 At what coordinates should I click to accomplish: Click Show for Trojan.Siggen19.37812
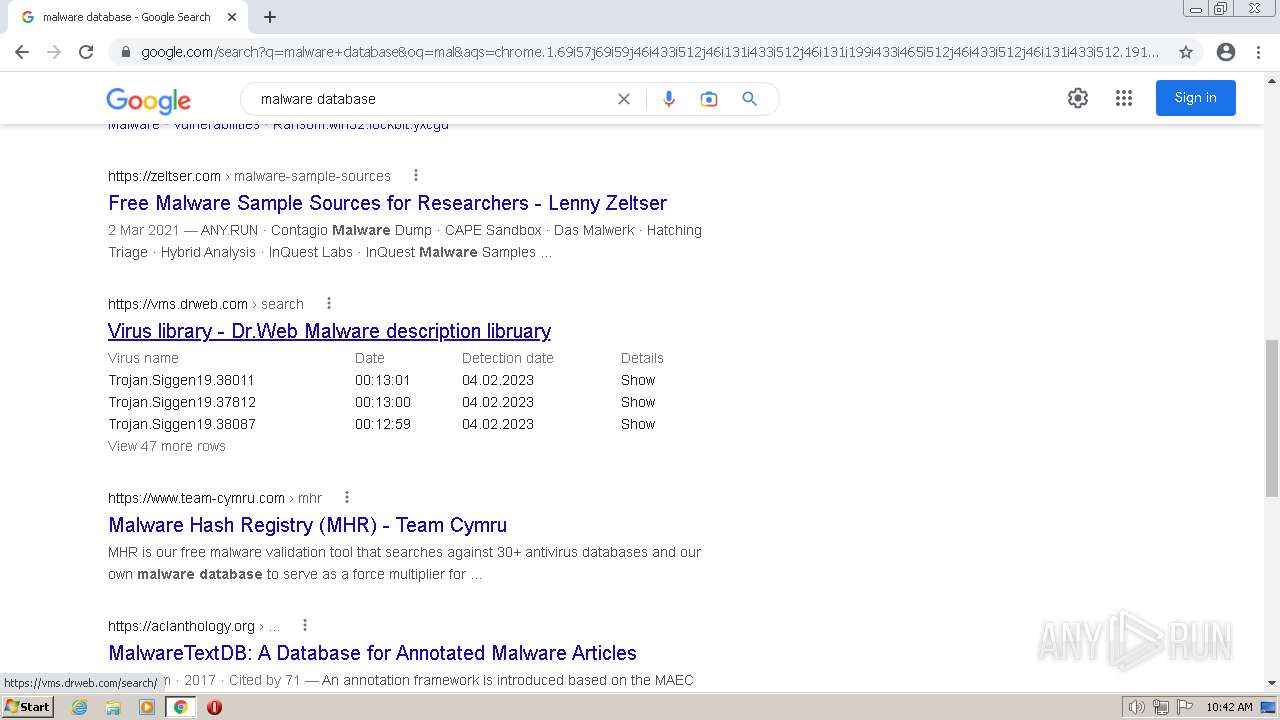coord(638,402)
